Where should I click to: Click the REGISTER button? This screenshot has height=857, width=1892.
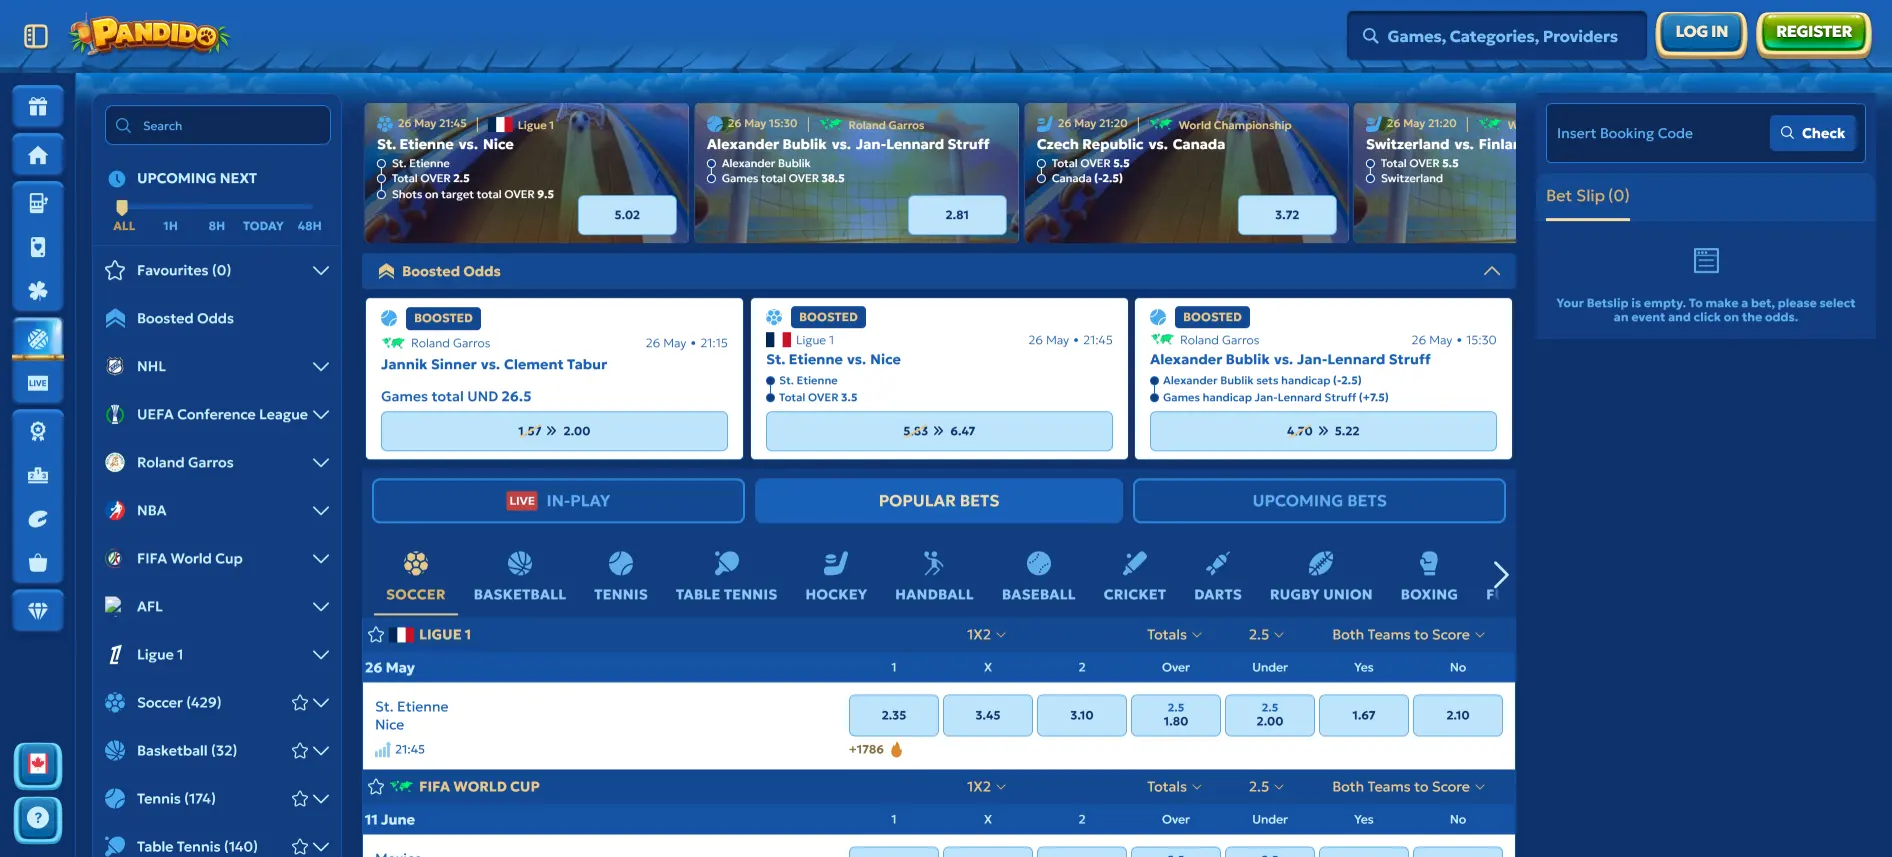pyautogui.click(x=1813, y=32)
